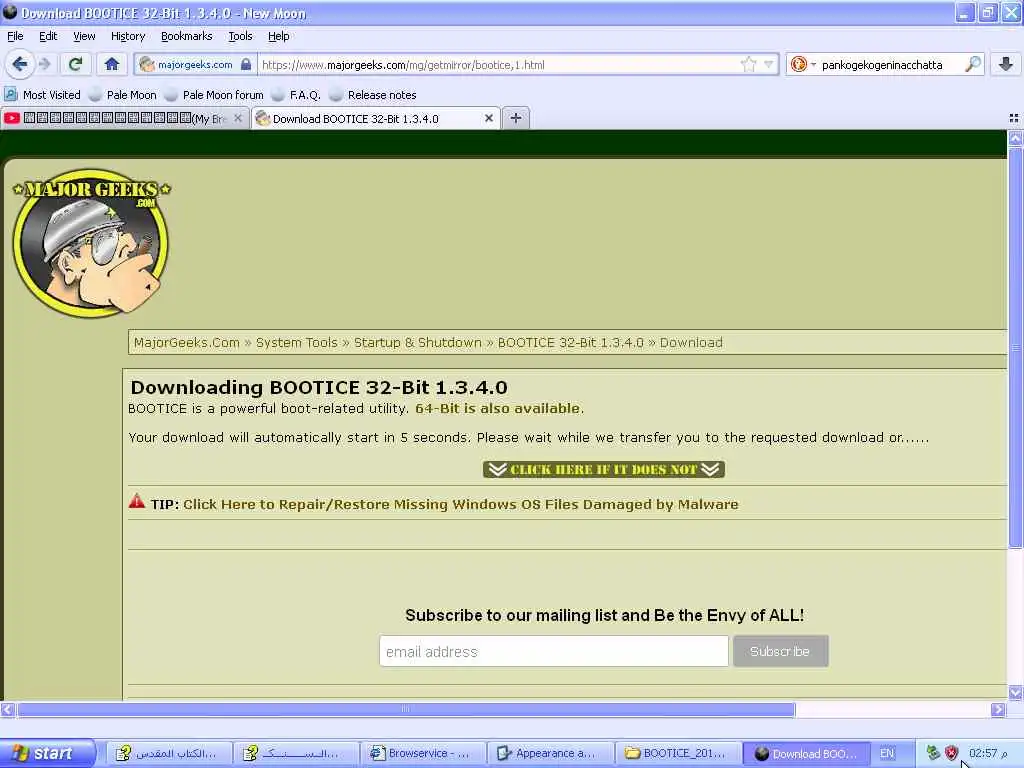
Task: Follow the 64-Bit is also available link
Action: click(498, 408)
